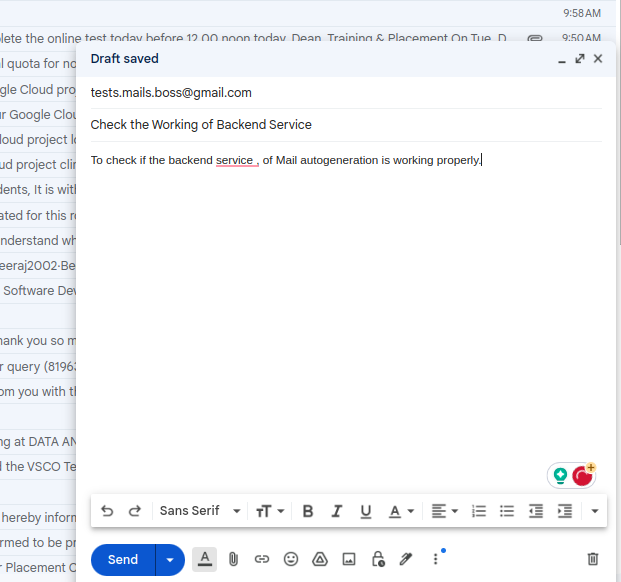Click the underlined word 'service' in body
The width and height of the screenshot is (621, 582).
click(234, 160)
